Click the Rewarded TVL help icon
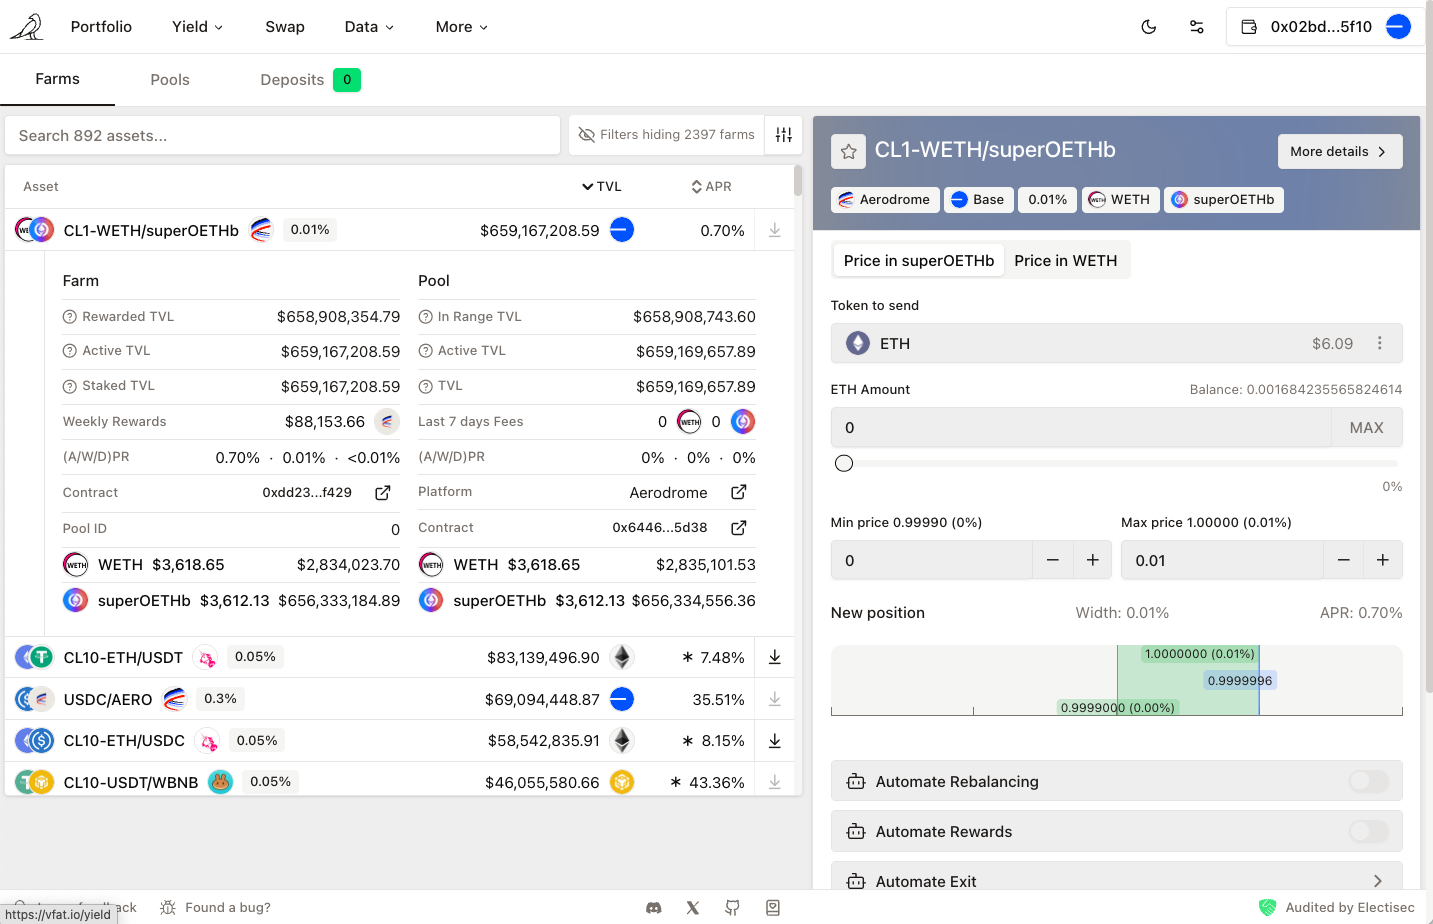 (x=70, y=317)
